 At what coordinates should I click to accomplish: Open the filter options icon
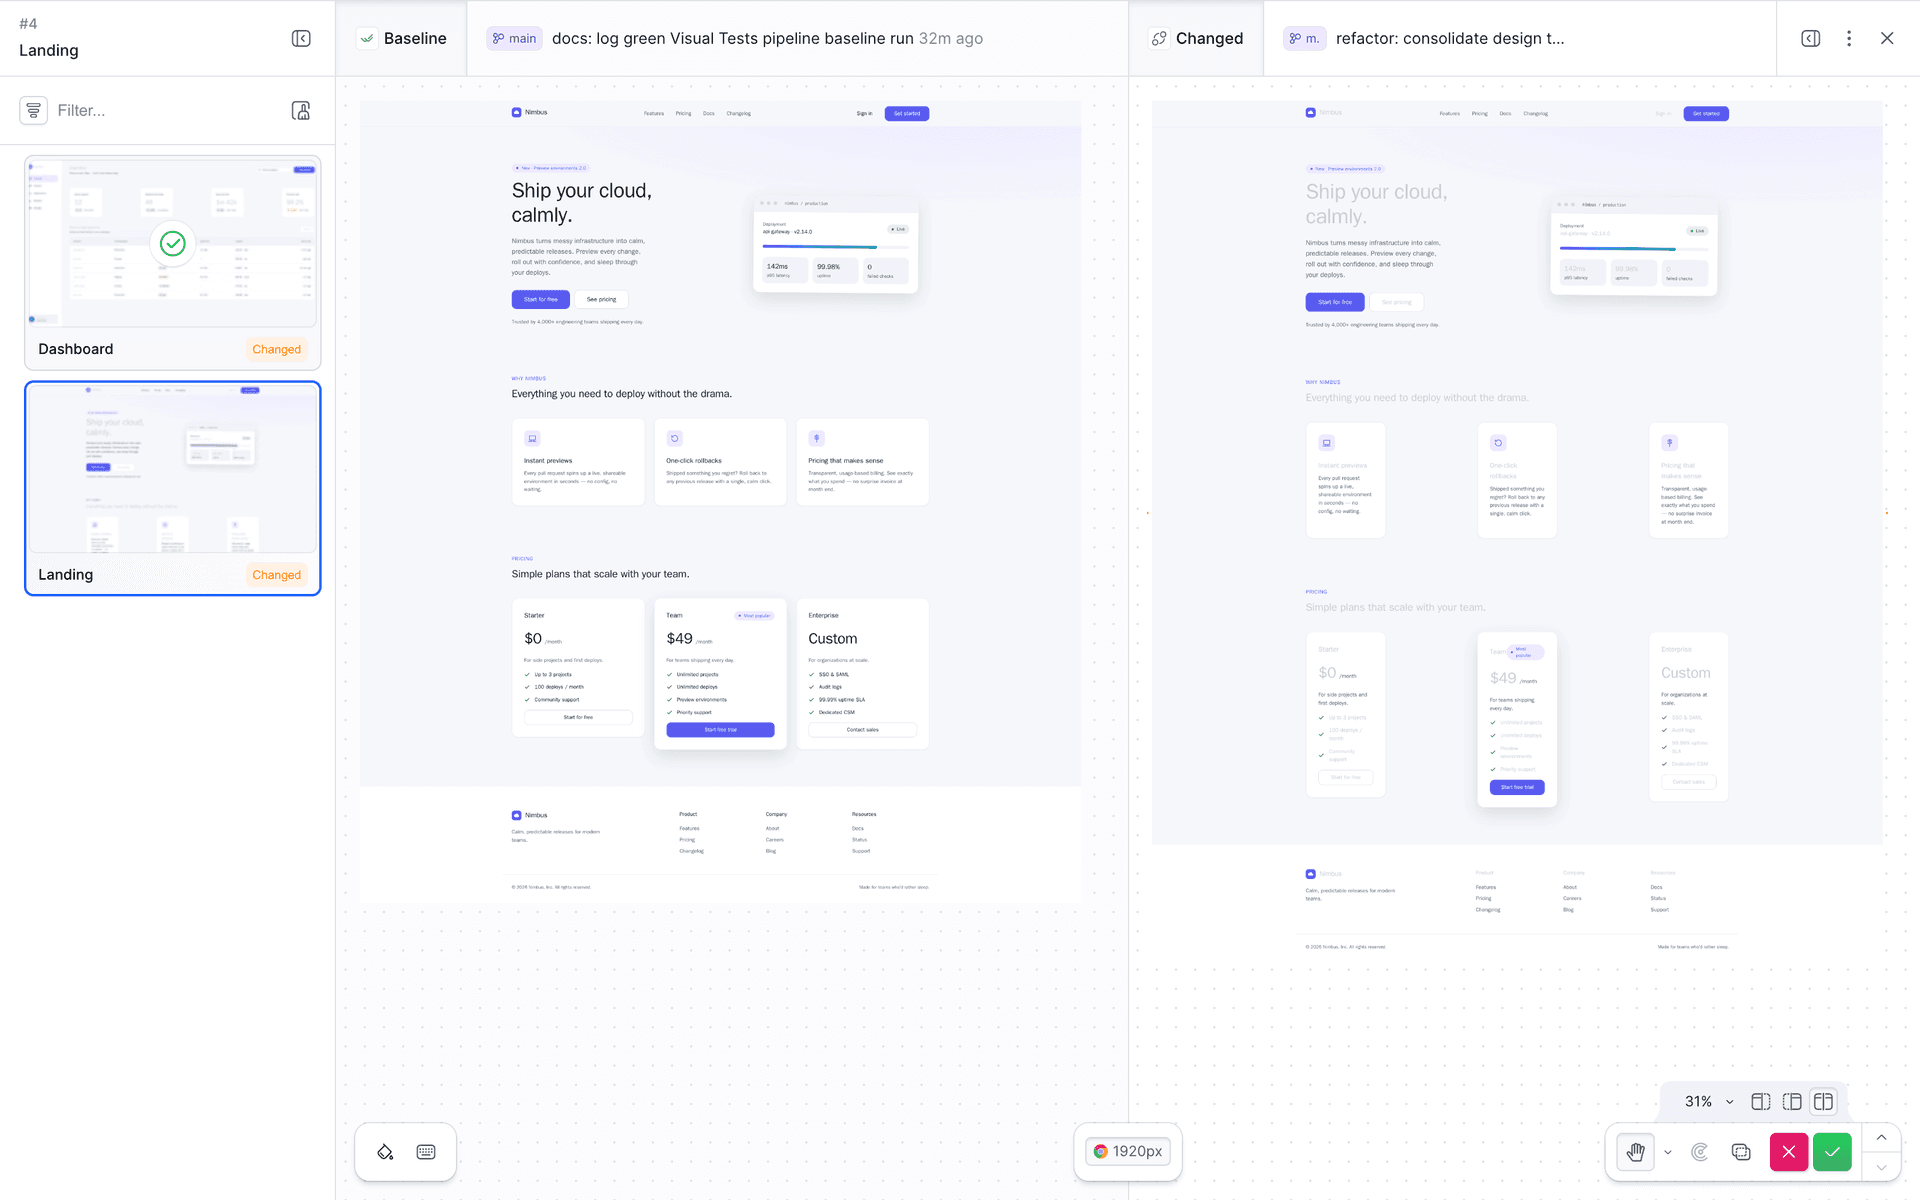[x=34, y=110]
